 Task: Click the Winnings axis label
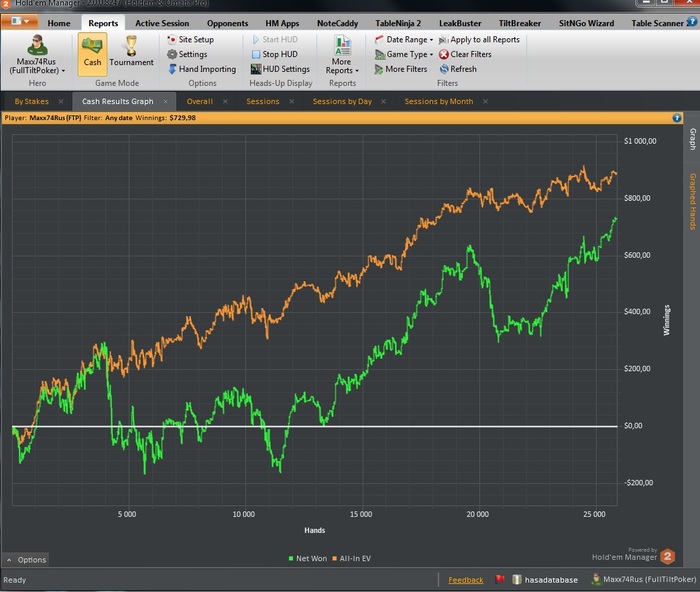click(x=667, y=320)
